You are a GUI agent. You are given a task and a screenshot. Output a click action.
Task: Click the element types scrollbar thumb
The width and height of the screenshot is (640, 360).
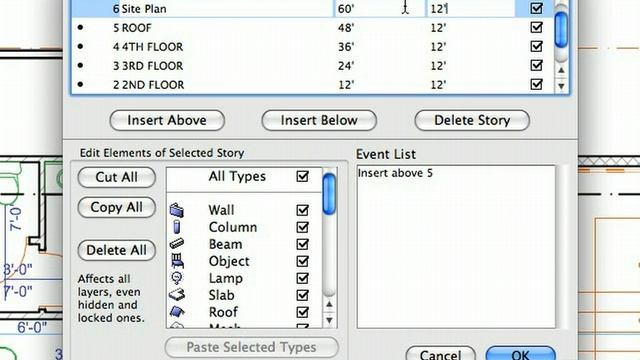(329, 193)
